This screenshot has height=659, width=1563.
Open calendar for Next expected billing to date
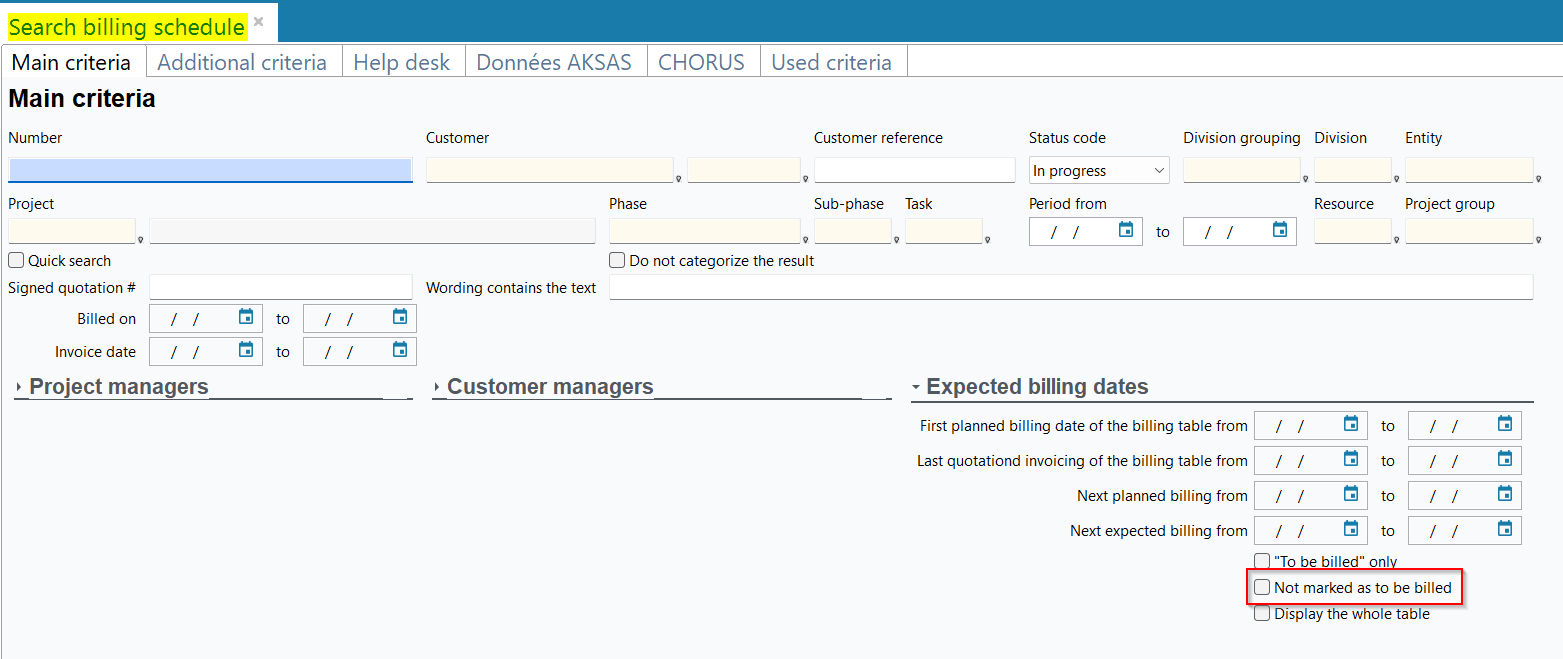[1505, 529]
